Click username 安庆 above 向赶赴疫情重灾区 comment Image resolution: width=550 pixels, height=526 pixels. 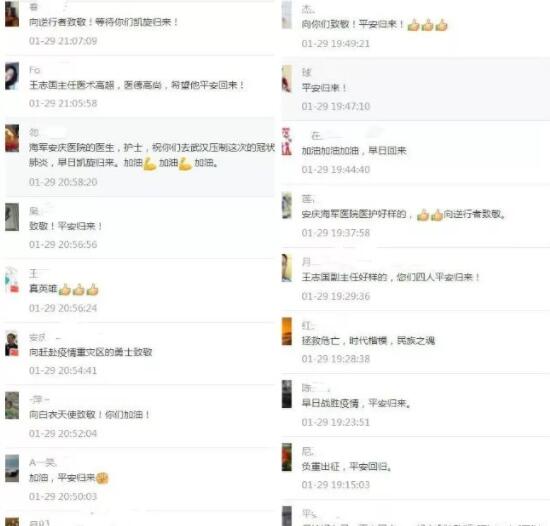pos(38,337)
